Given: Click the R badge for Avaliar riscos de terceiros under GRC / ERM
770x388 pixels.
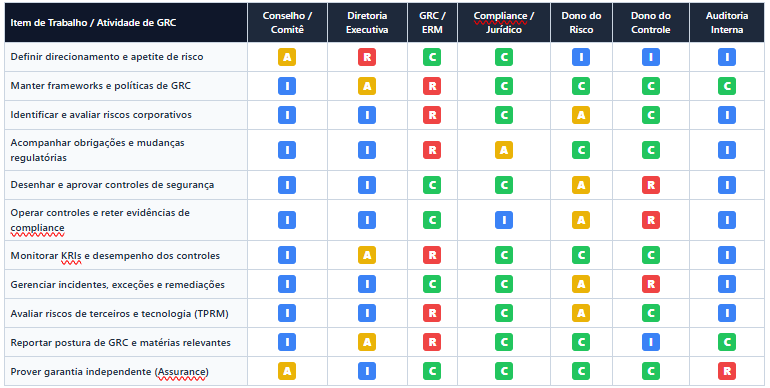Looking at the screenshot, I should click(432, 313).
